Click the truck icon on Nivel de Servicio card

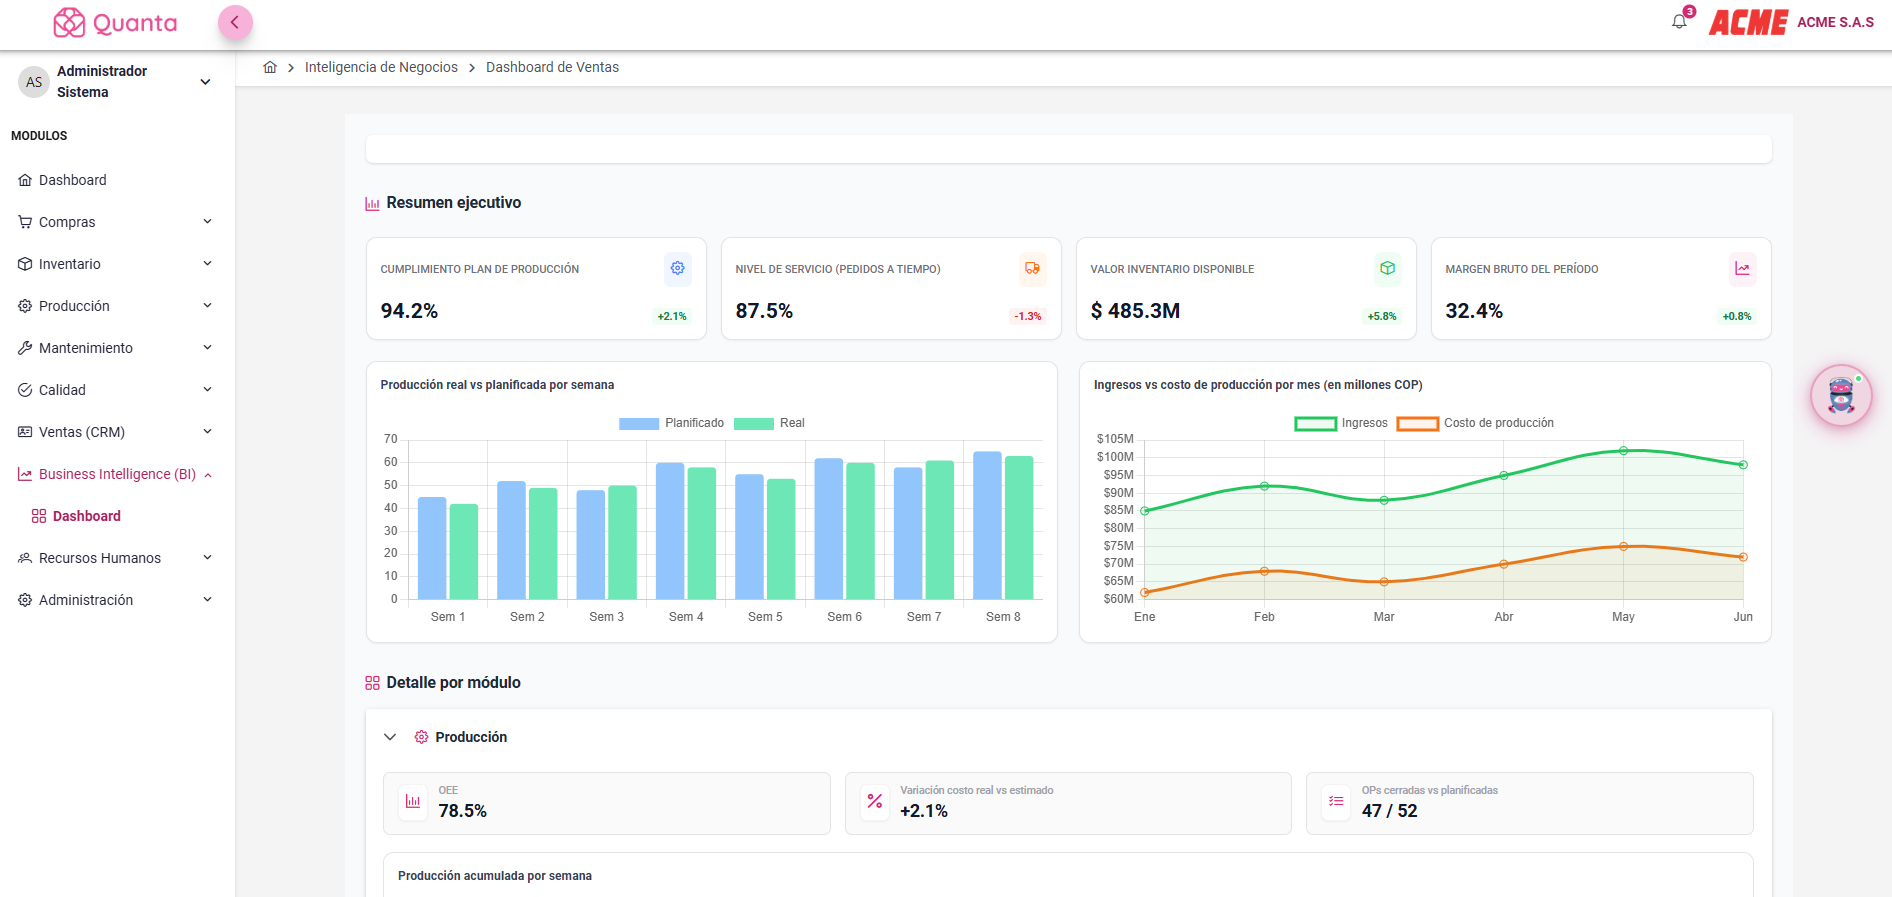pyautogui.click(x=1032, y=268)
